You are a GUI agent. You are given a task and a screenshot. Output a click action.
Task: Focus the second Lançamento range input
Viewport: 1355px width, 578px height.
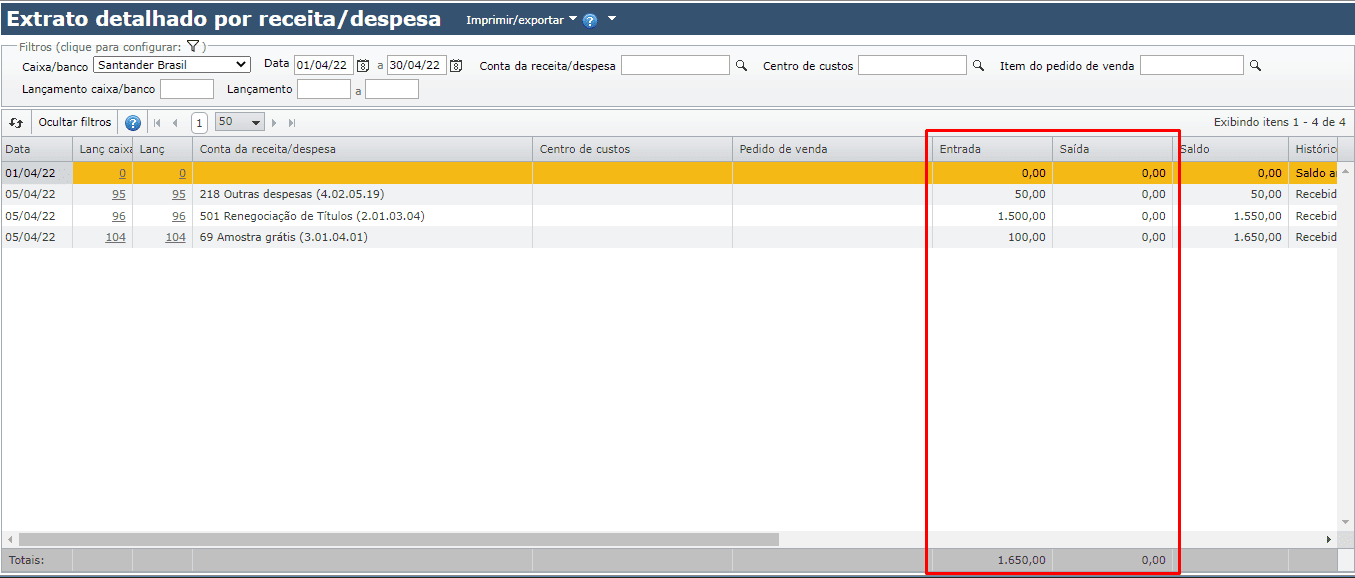pyautogui.click(x=392, y=89)
